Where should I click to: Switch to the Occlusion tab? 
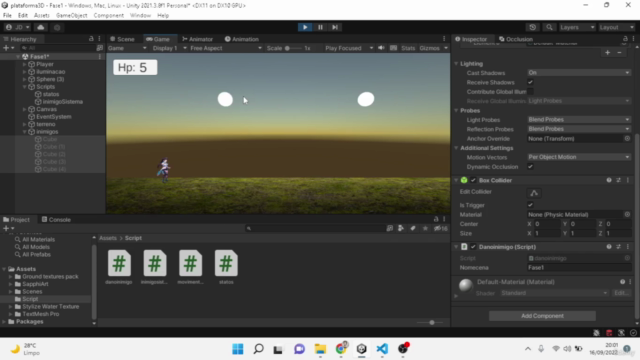pyautogui.click(x=516, y=39)
